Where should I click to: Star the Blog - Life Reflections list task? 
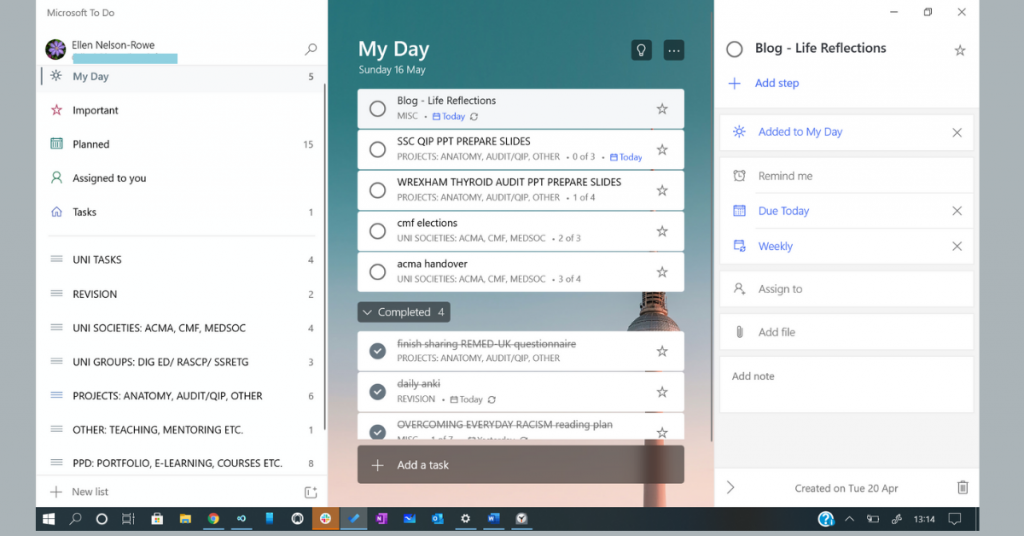[x=662, y=109]
